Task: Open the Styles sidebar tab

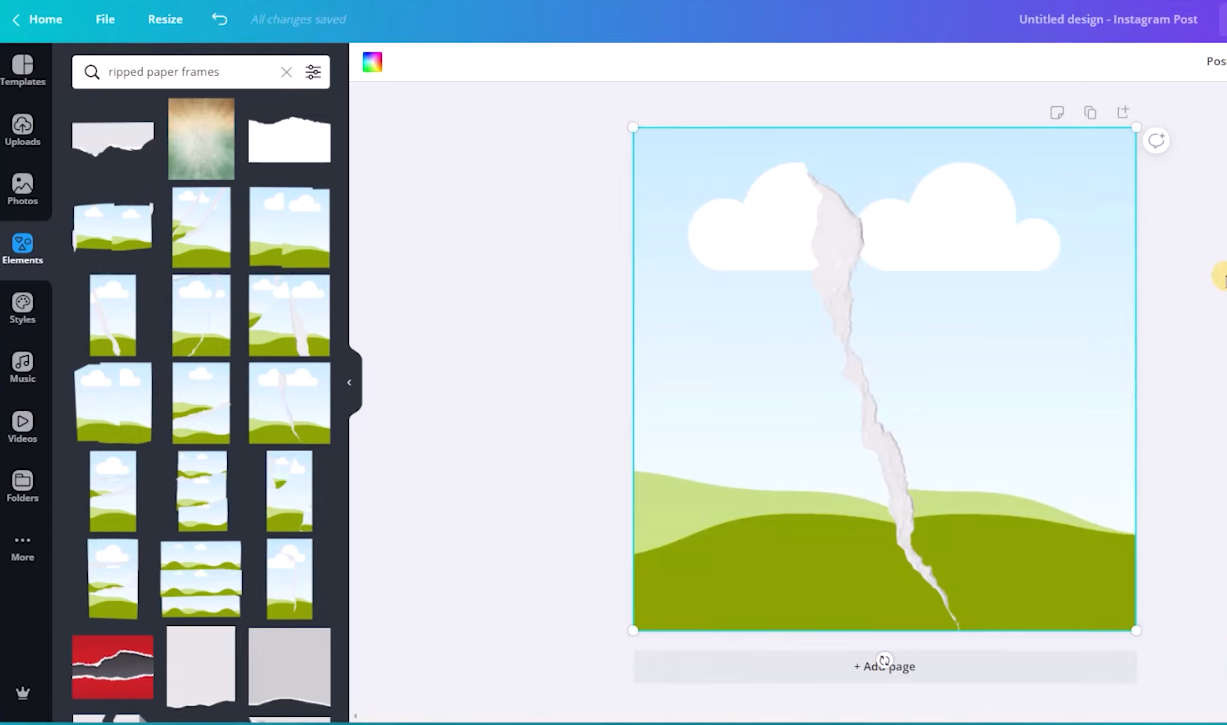Action: click(22, 308)
